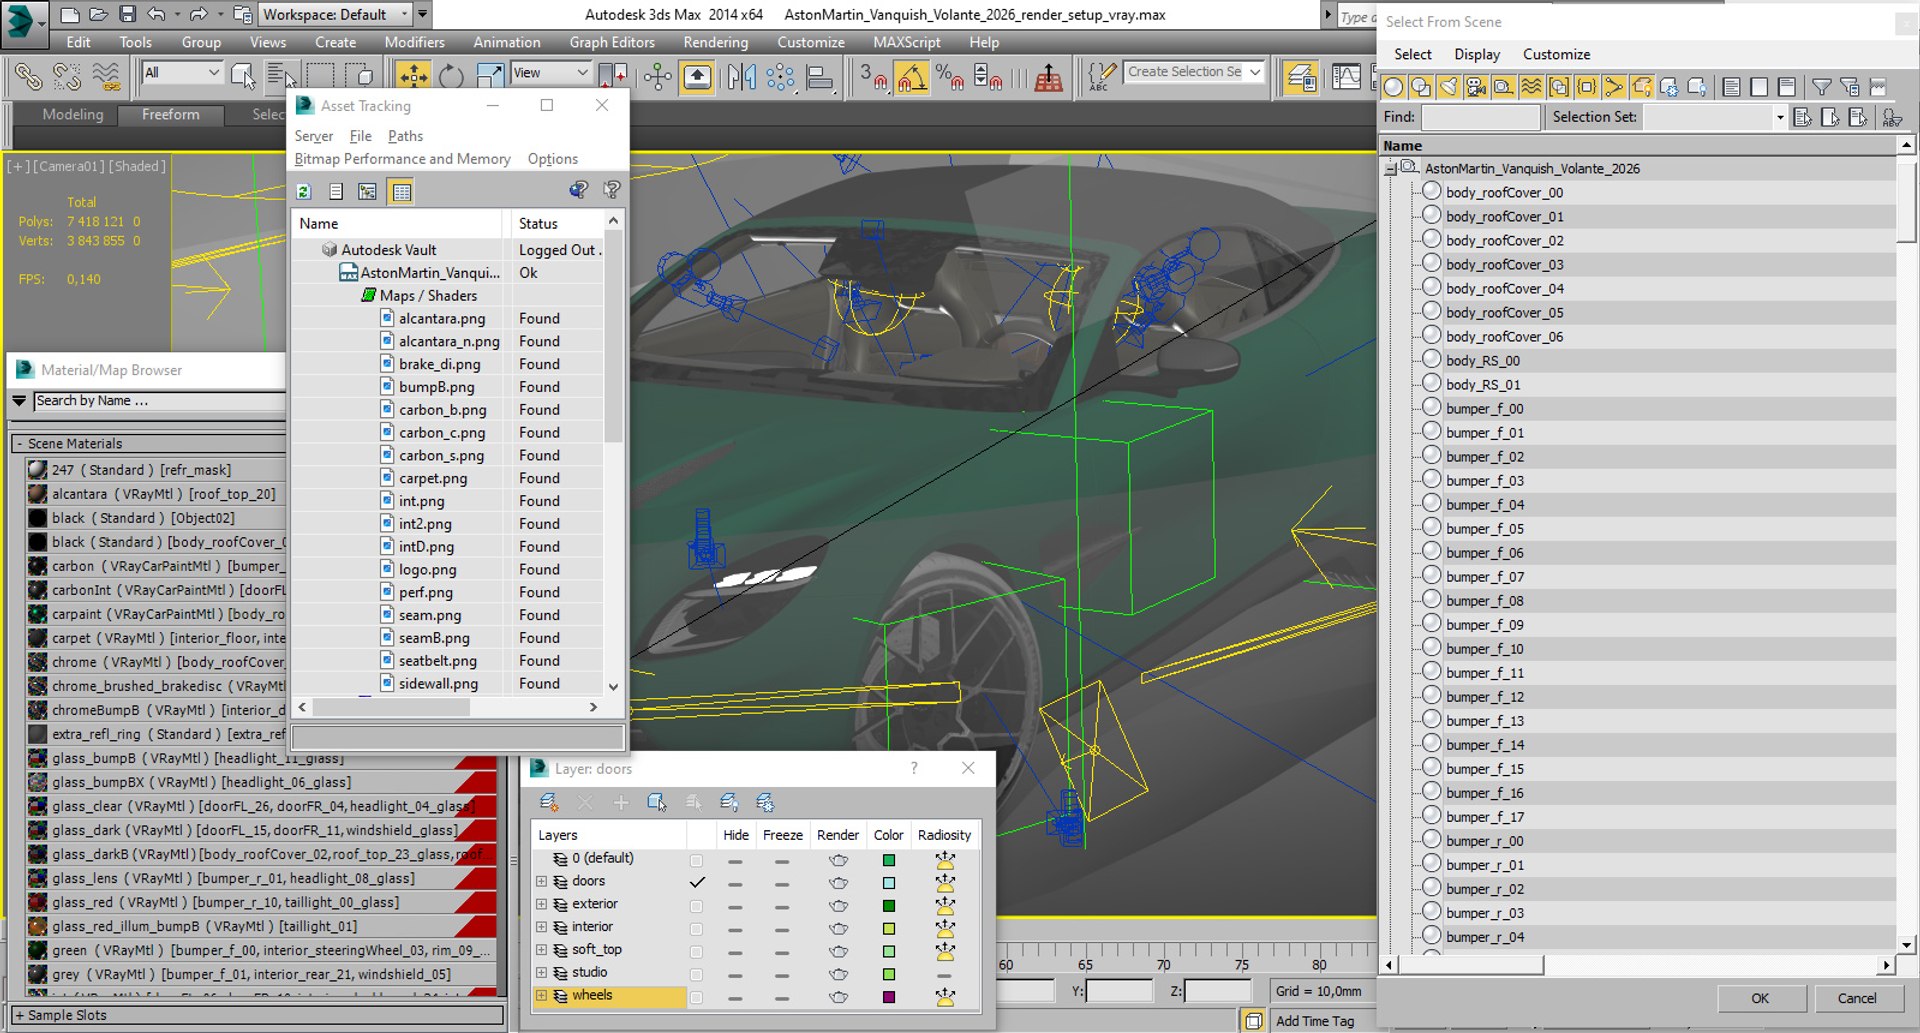Click the Select and Link tool

(28, 76)
